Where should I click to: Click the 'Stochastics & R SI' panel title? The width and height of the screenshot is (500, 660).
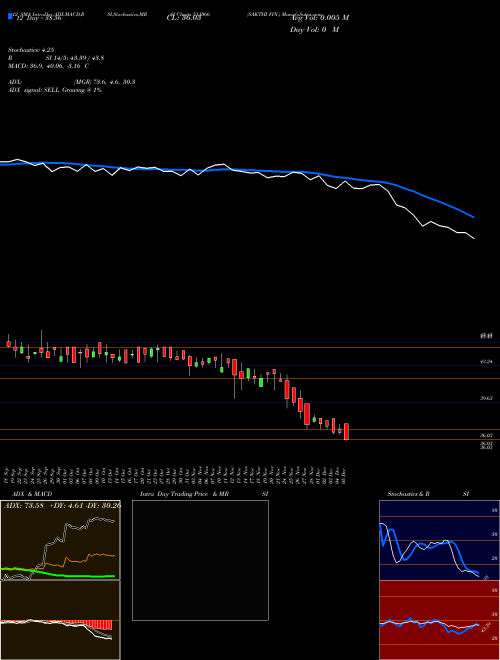(x=428, y=494)
